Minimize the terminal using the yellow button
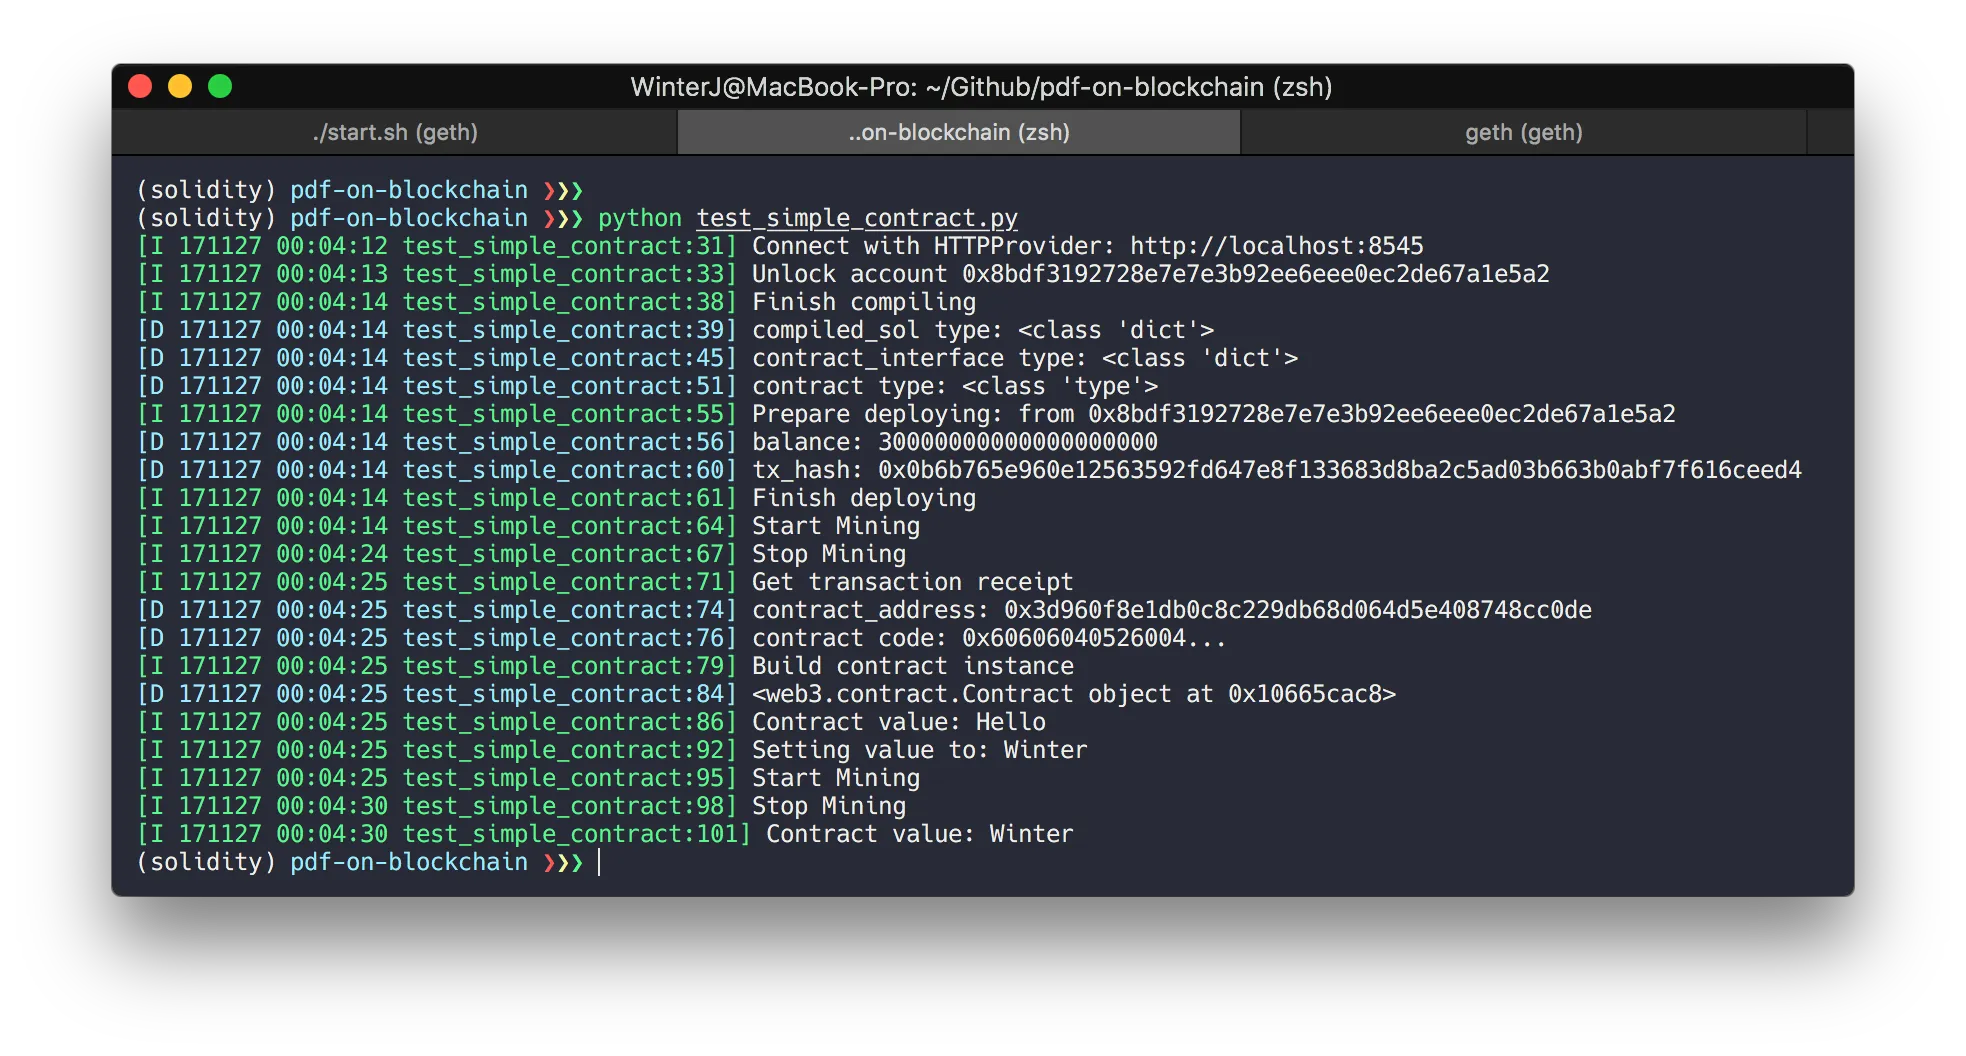 (180, 87)
